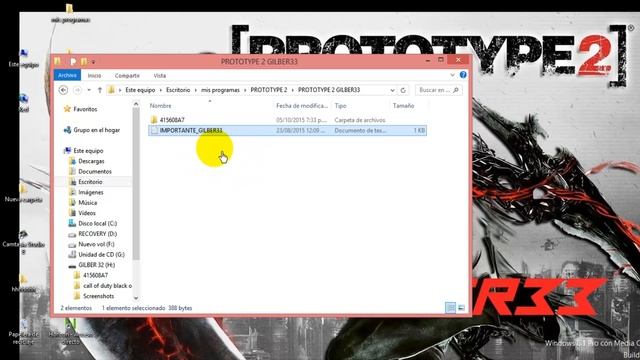
Task: Select Nueva carpeta desktop folder
Action: click(23, 193)
